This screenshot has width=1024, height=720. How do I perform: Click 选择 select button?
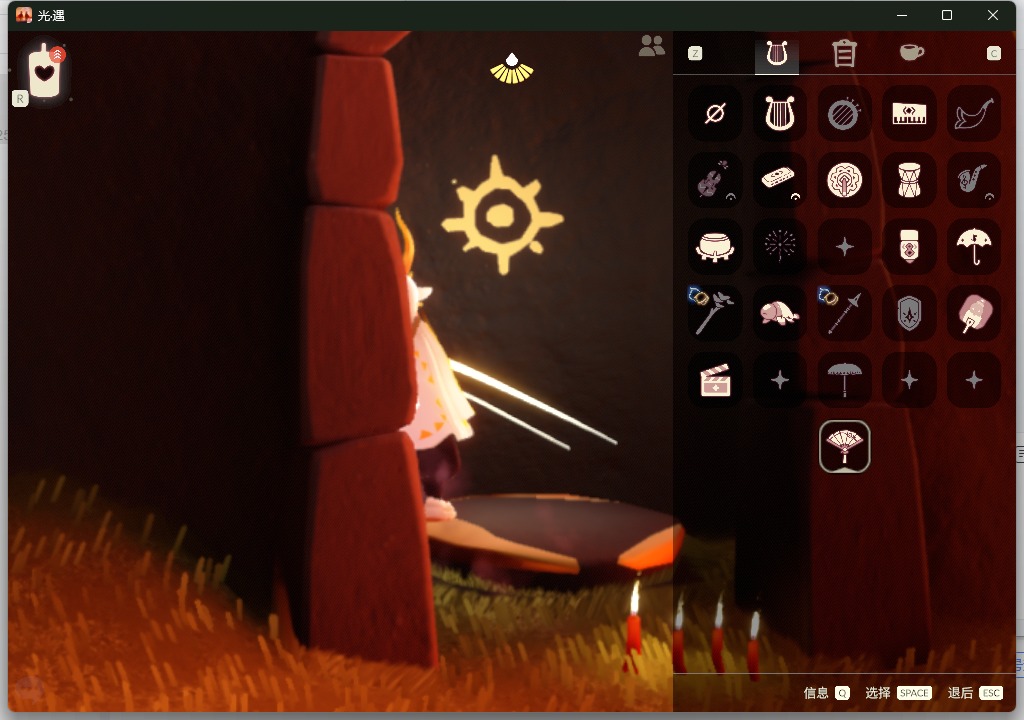[878, 693]
